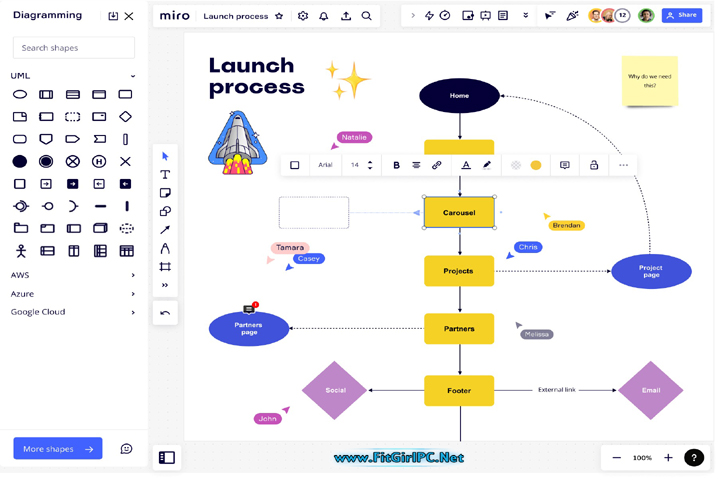Select the sticky note tool

click(x=165, y=193)
